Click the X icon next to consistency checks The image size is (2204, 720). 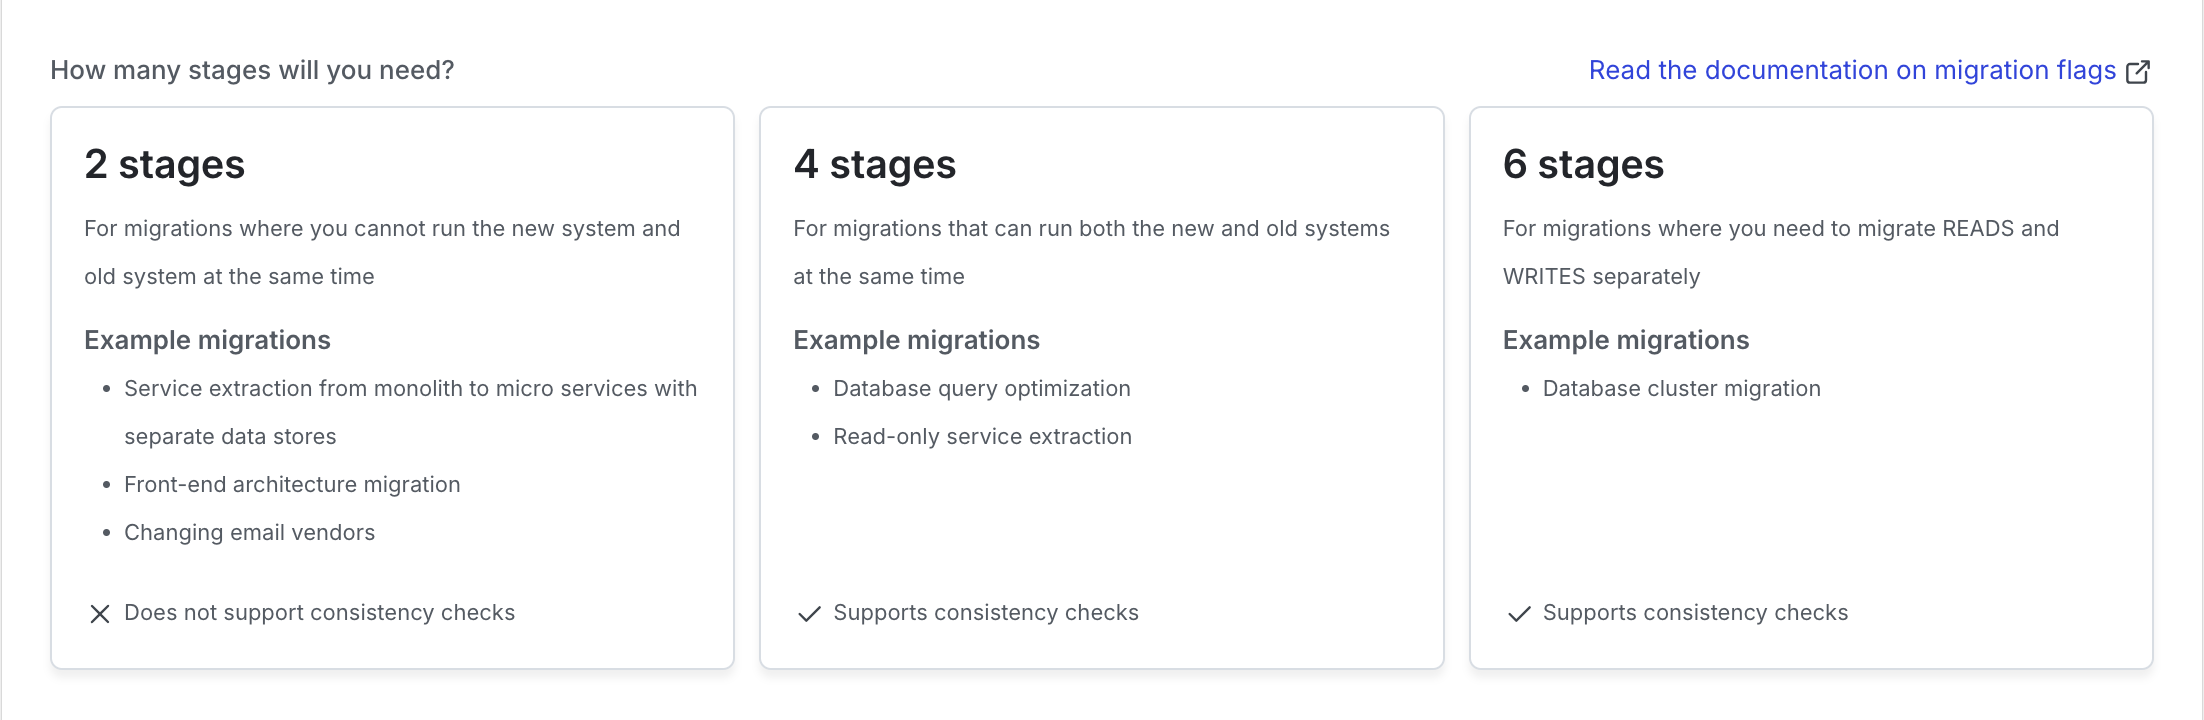point(99,613)
